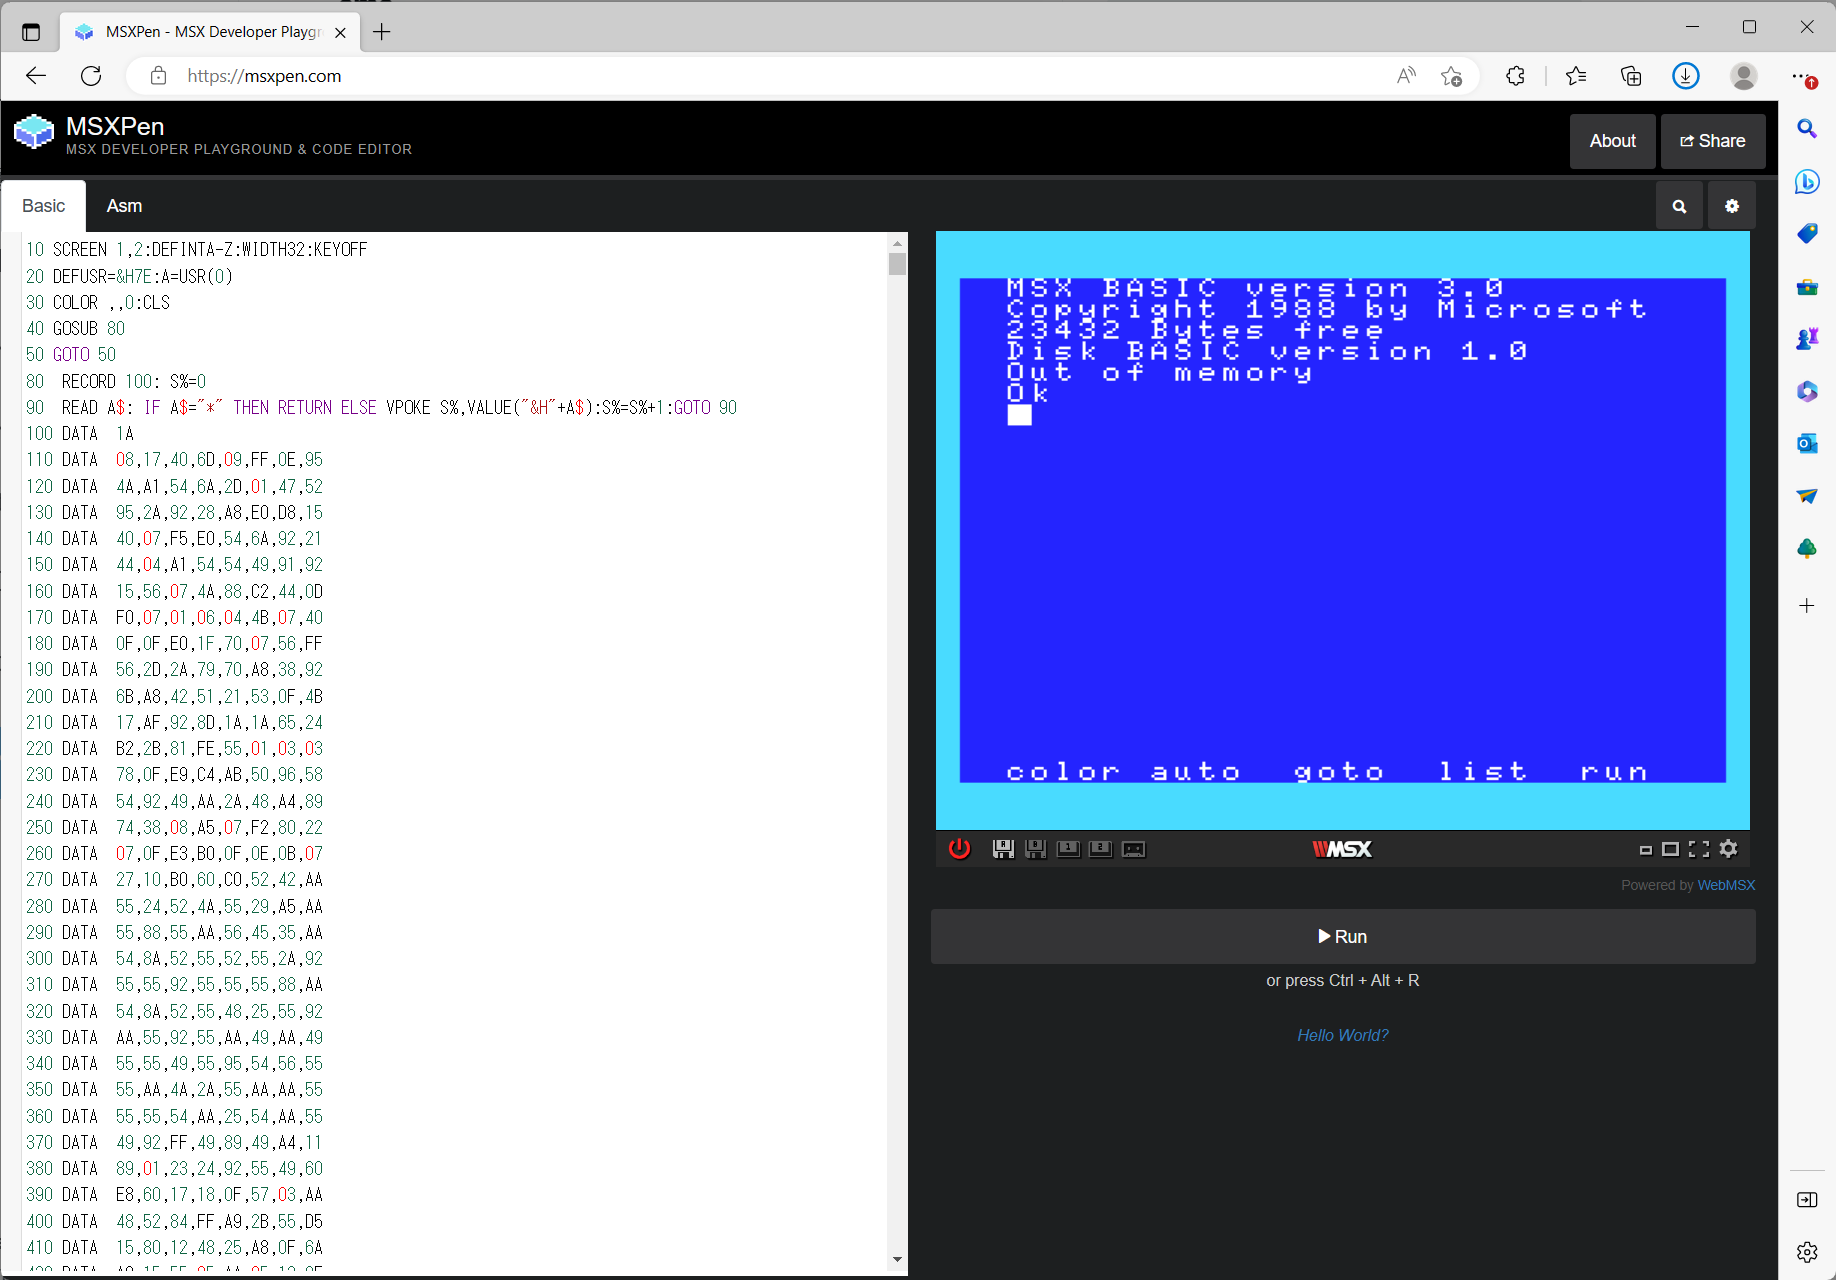The image size is (1836, 1280).
Task: Switch to the Asm tab
Action: tap(124, 205)
